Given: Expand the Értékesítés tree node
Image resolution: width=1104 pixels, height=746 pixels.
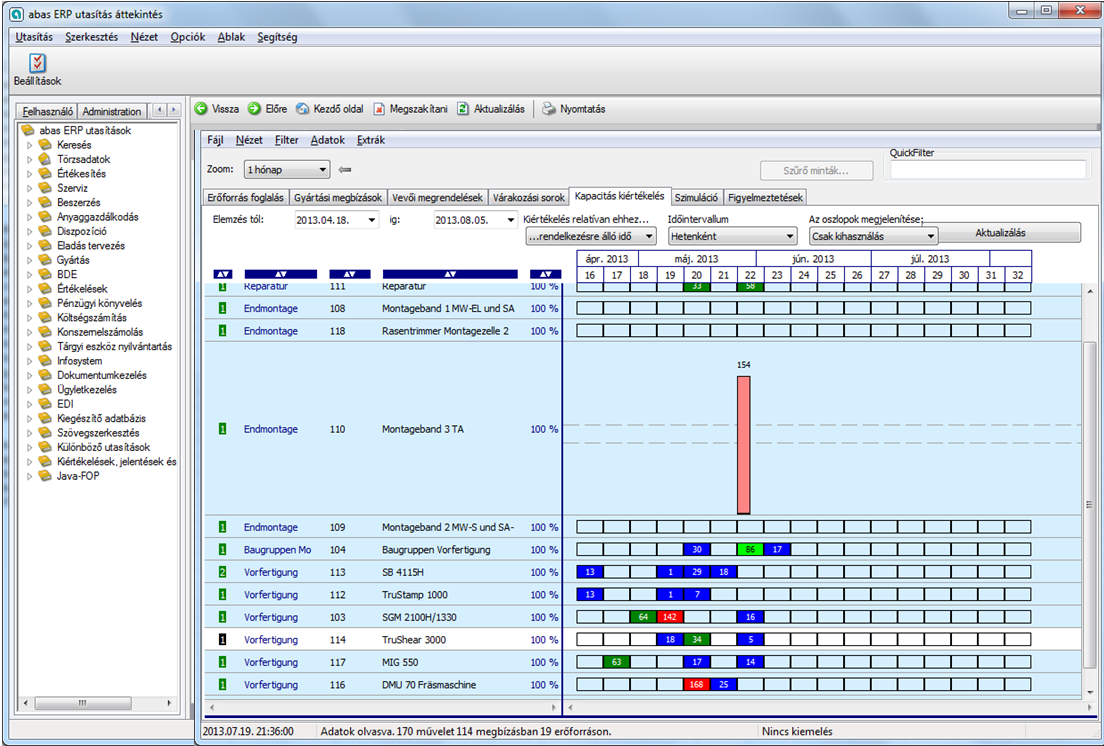Looking at the screenshot, I should [x=30, y=174].
